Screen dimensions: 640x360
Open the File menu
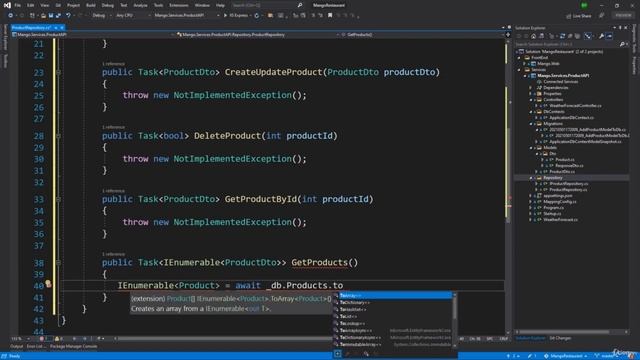click(18, 5)
